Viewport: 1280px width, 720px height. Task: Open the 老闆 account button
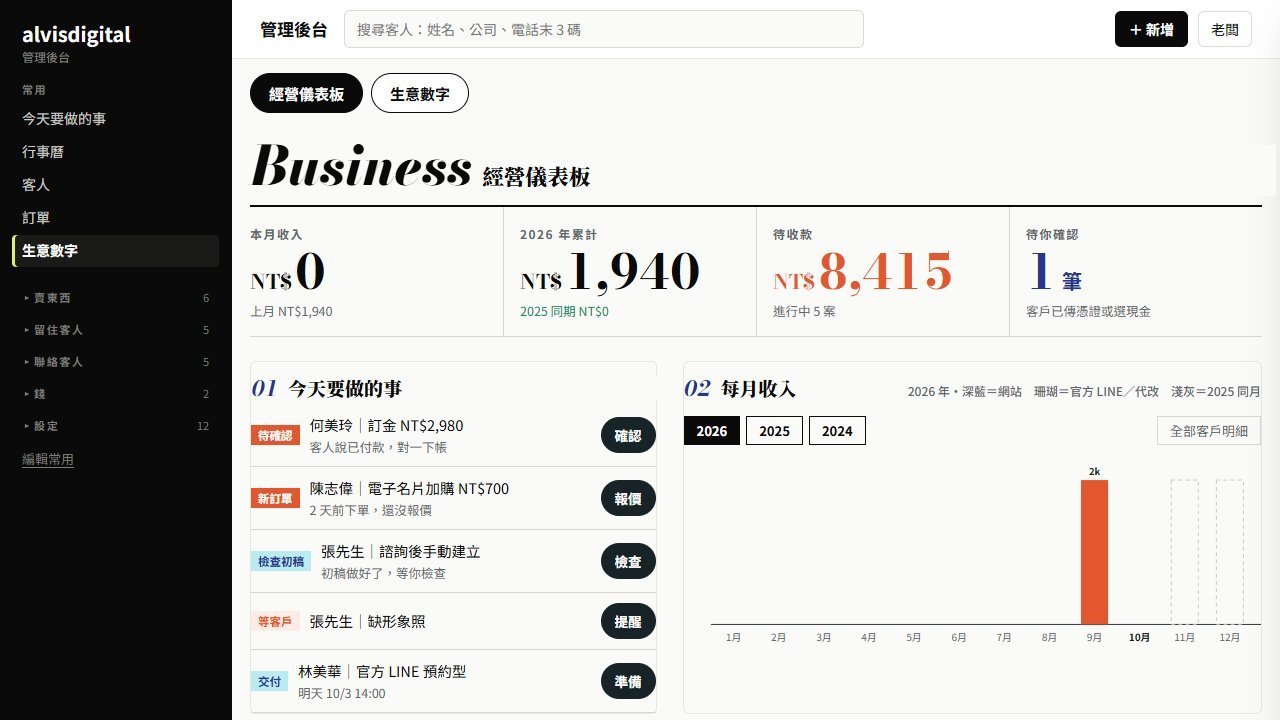[x=1225, y=29]
